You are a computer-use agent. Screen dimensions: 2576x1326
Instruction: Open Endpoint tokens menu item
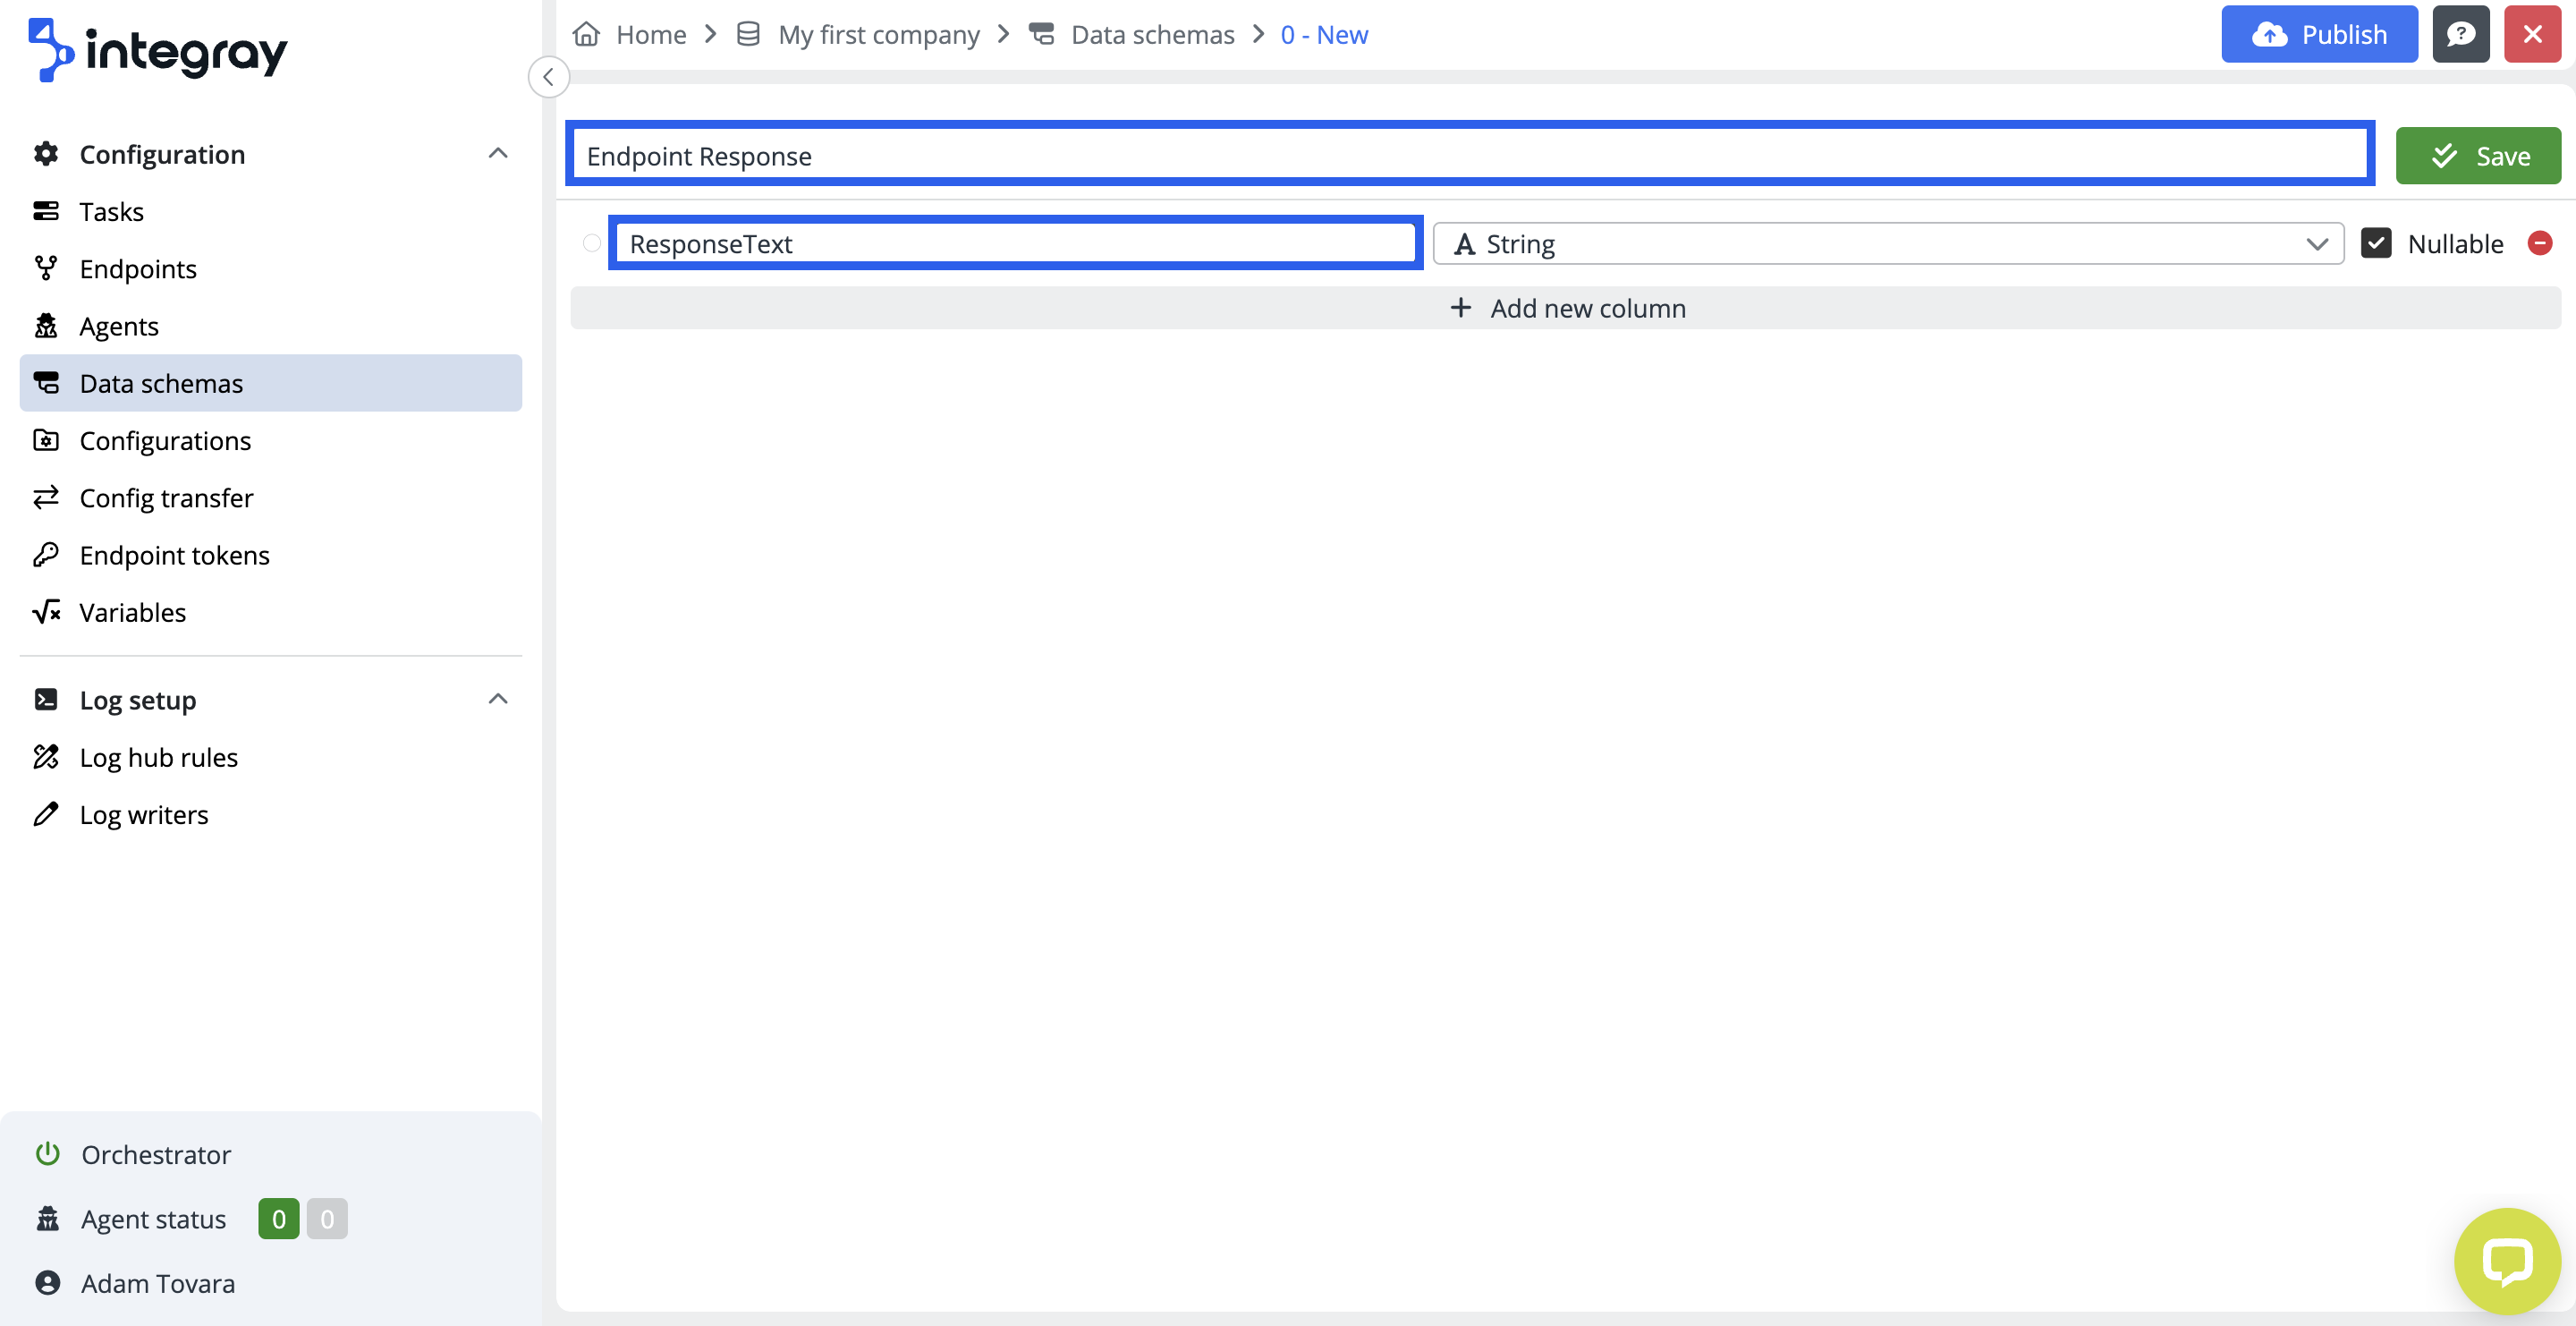[x=174, y=555]
